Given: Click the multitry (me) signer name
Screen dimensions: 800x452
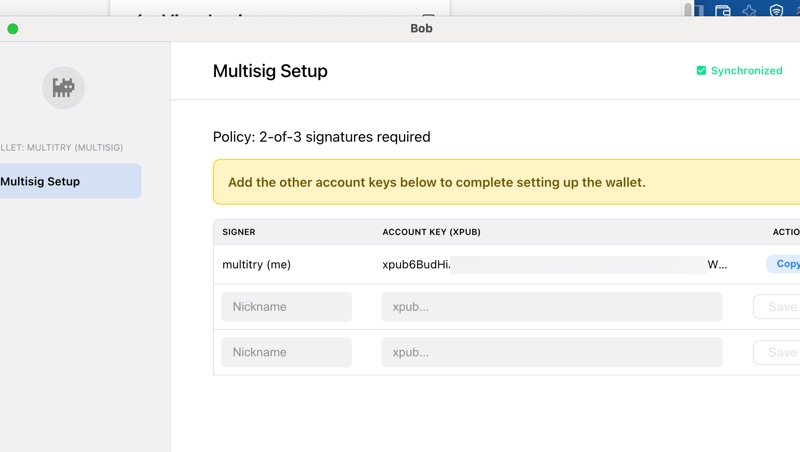Looking at the screenshot, I should click(x=256, y=265).
